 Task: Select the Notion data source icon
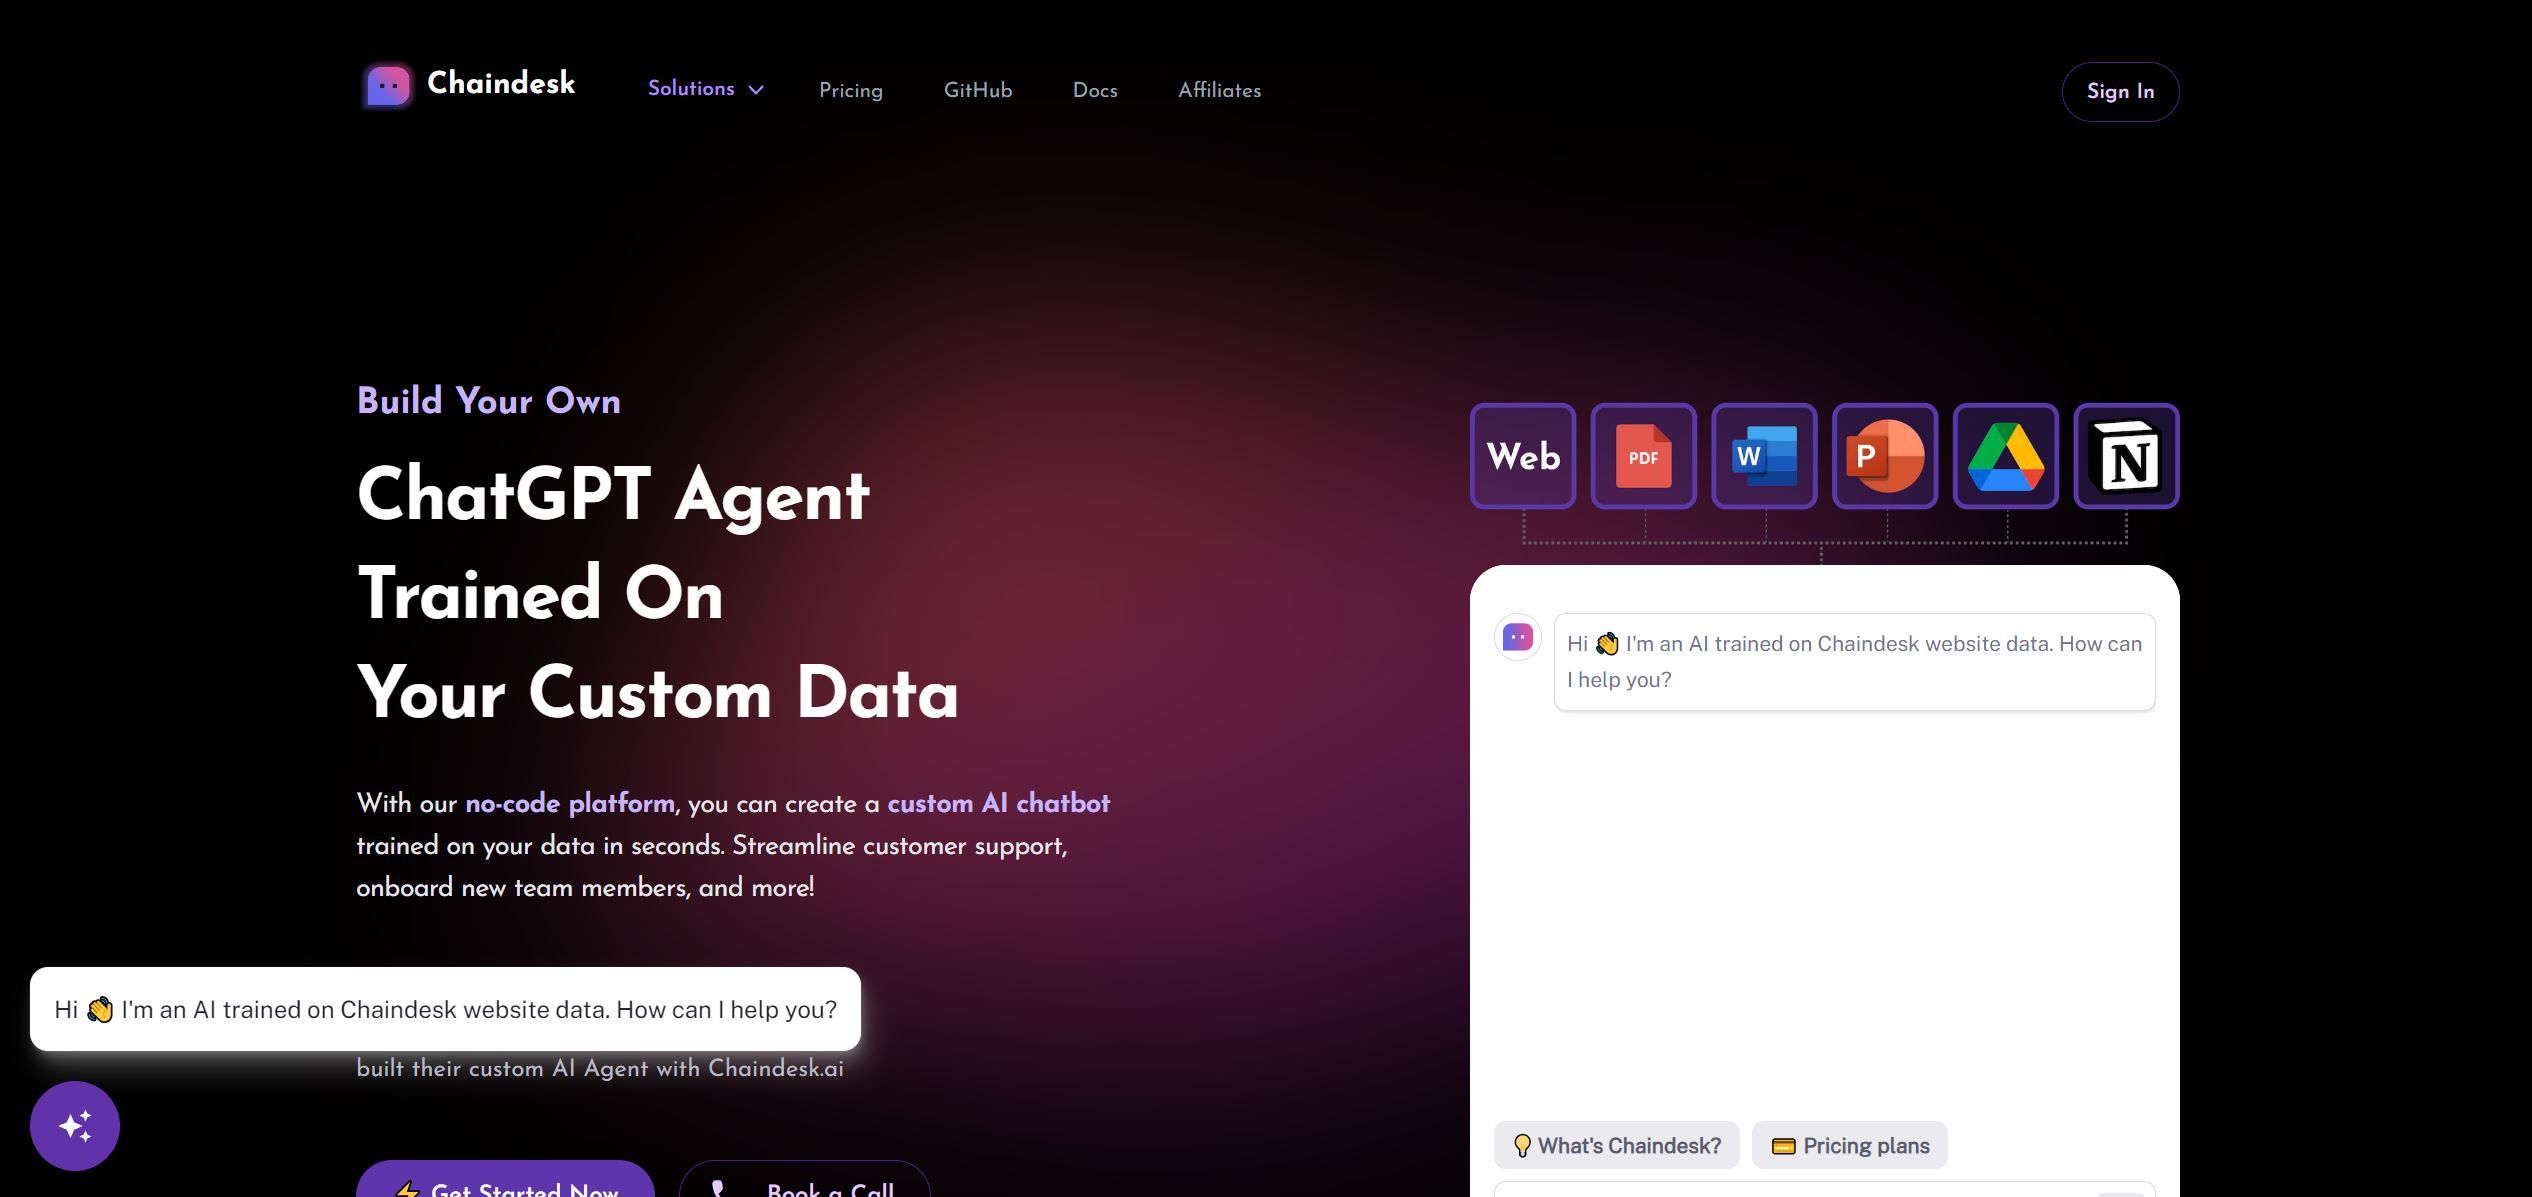[x=2126, y=456]
